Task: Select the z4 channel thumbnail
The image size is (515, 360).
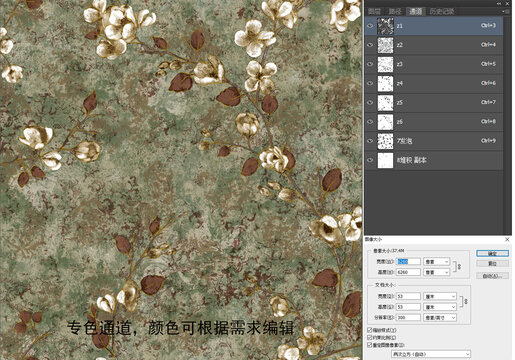Action: coord(385,84)
